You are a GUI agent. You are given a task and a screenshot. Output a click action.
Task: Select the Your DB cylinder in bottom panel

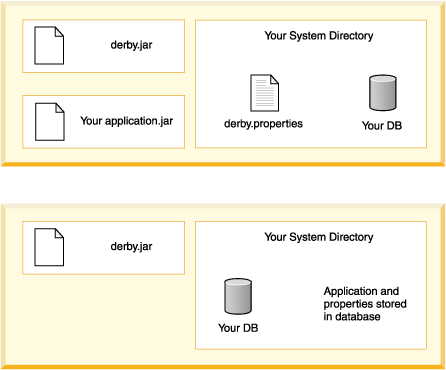(x=238, y=296)
